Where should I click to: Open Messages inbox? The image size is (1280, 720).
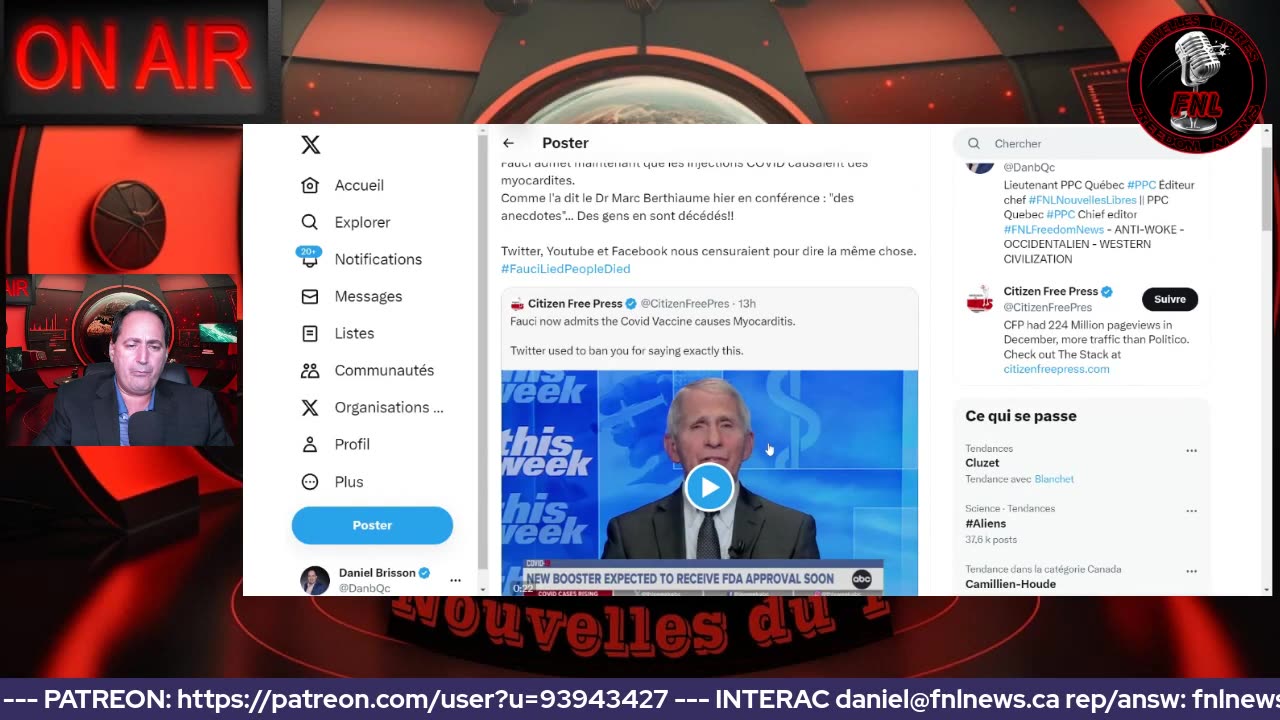point(352,296)
